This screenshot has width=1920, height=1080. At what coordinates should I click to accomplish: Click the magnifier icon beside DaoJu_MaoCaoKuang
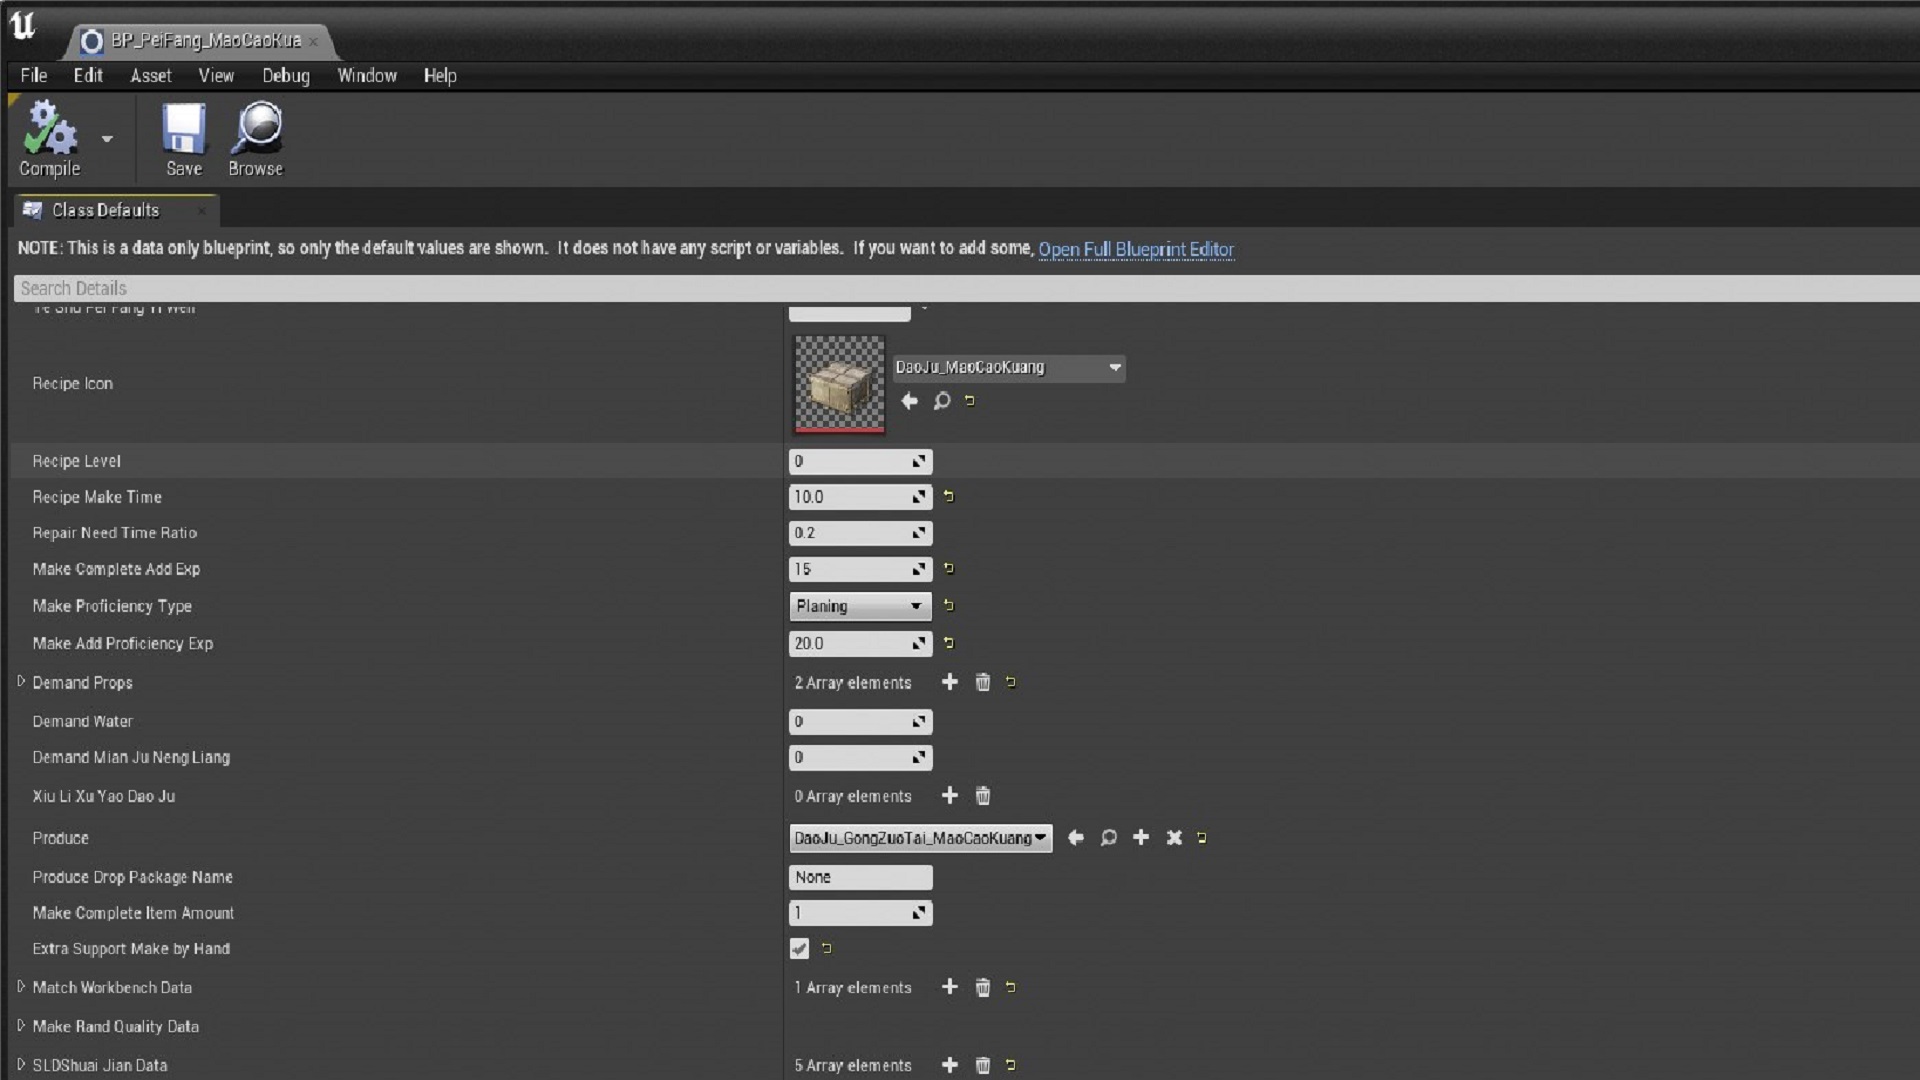(940, 401)
